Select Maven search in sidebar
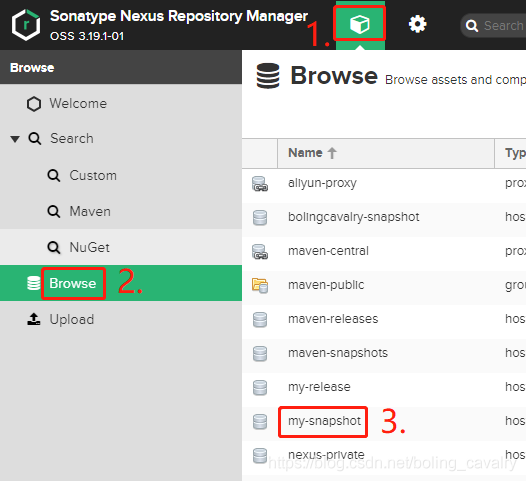526x481 pixels. pos(90,211)
